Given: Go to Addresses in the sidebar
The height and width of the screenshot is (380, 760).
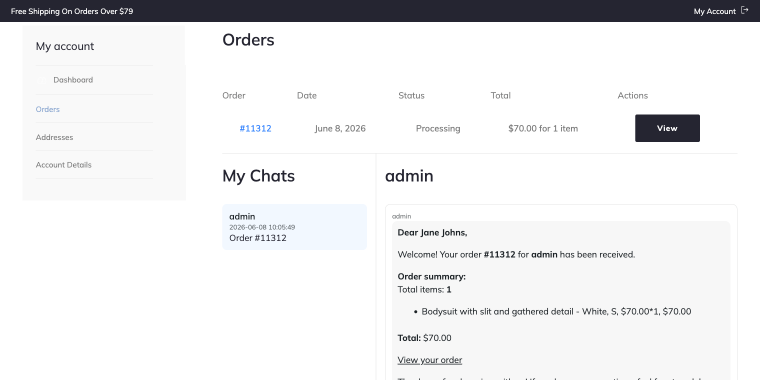Looking at the screenshot, I should tap(54, 137).
